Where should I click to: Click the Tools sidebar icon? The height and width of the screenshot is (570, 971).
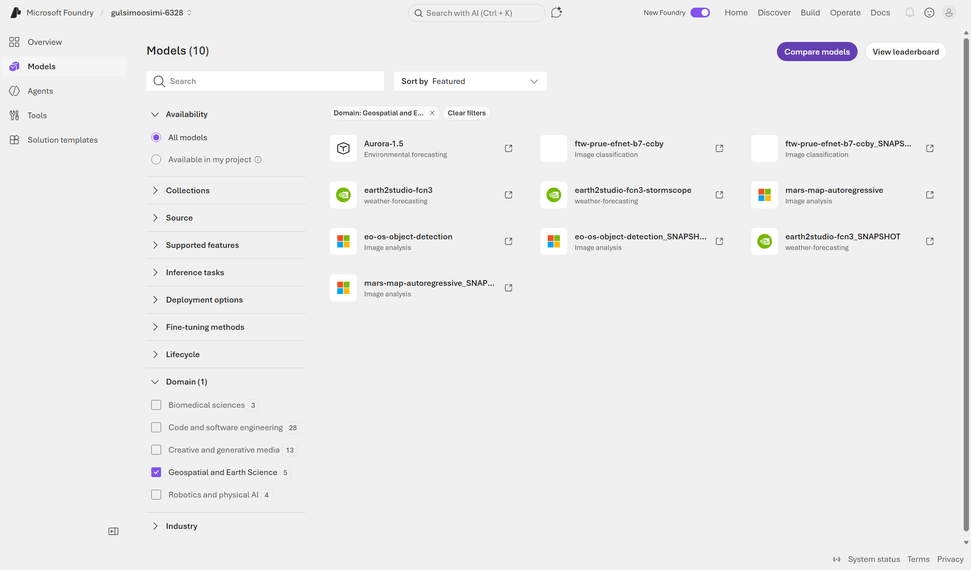click(14, 115)
